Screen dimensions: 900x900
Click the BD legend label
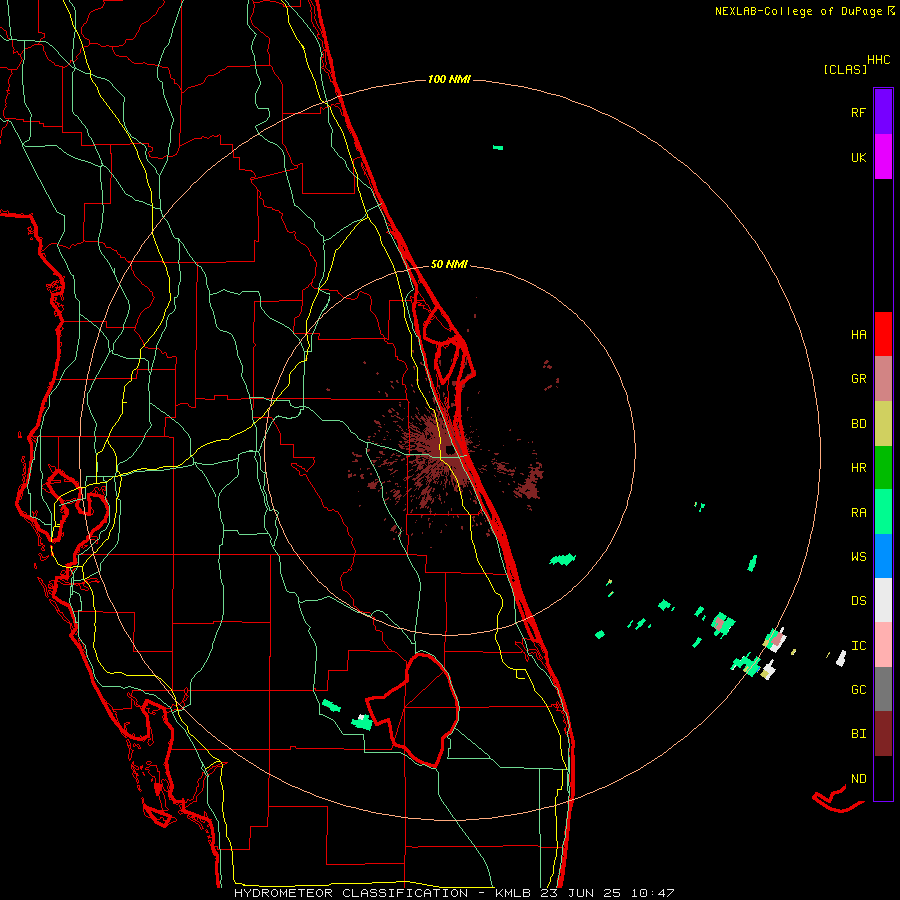[858, 423]
